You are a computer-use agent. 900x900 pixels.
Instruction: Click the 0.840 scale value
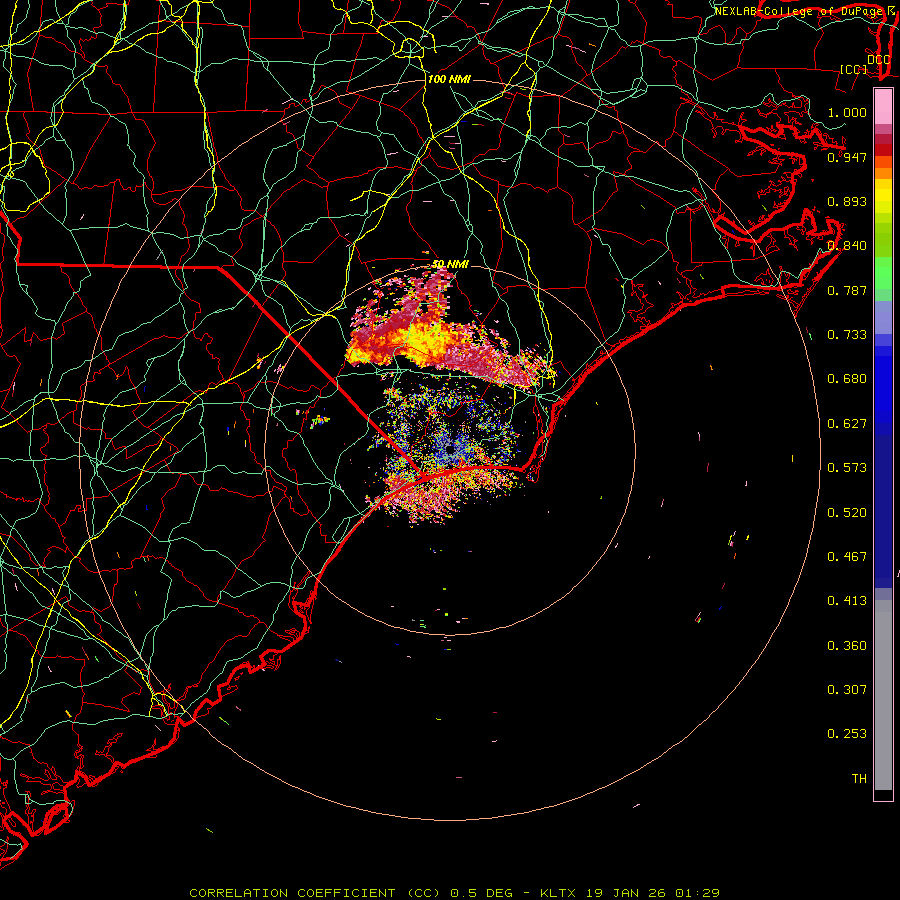pos(847,246)
